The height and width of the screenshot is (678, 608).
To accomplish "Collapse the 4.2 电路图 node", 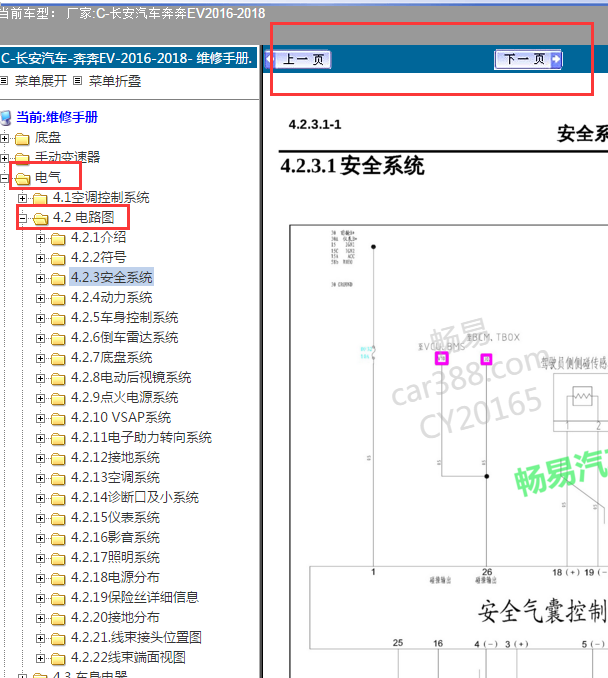I will [x=22, y=218].
